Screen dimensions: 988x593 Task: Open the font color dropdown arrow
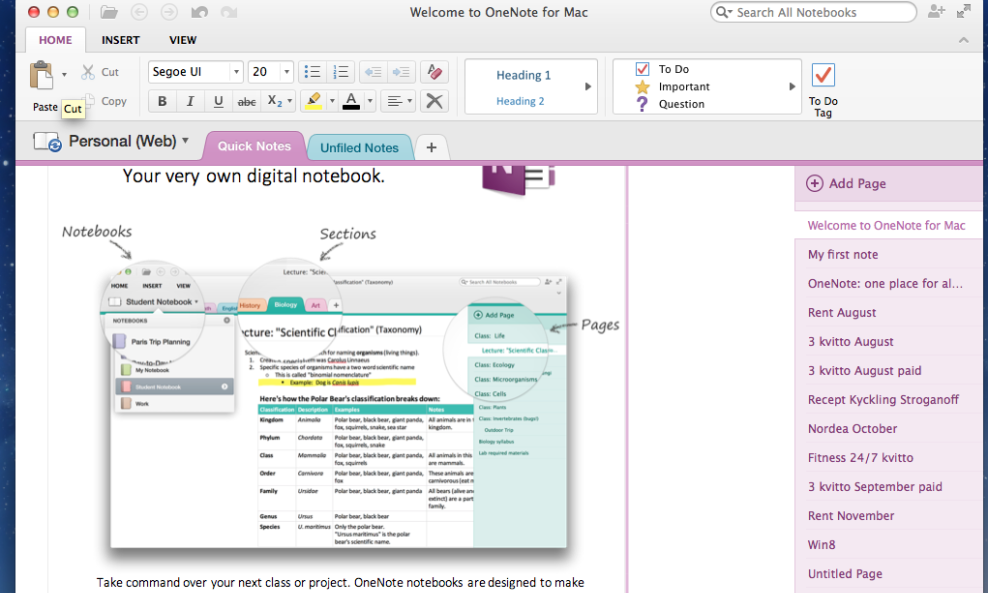pyautogui.click(x=370, y=101)
